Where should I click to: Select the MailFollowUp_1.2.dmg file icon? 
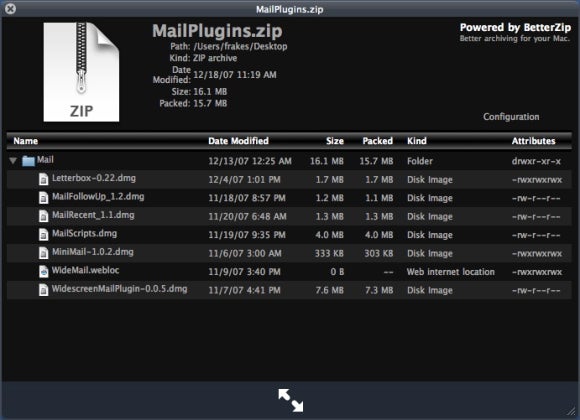pyautogui.click(x=44, y=198)
